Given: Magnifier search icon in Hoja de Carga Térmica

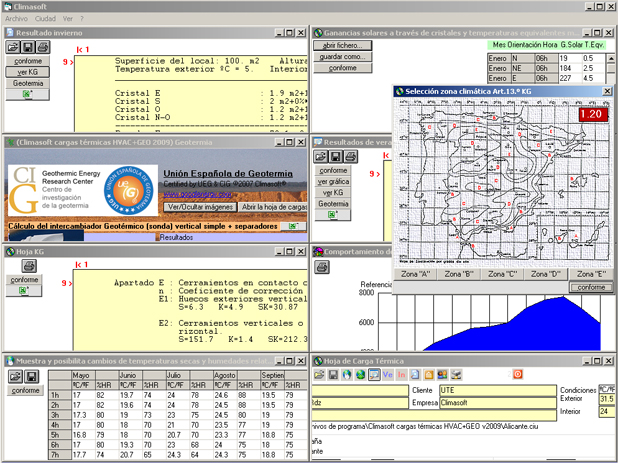Looking at the screenshot, I should tap(374, 375).
